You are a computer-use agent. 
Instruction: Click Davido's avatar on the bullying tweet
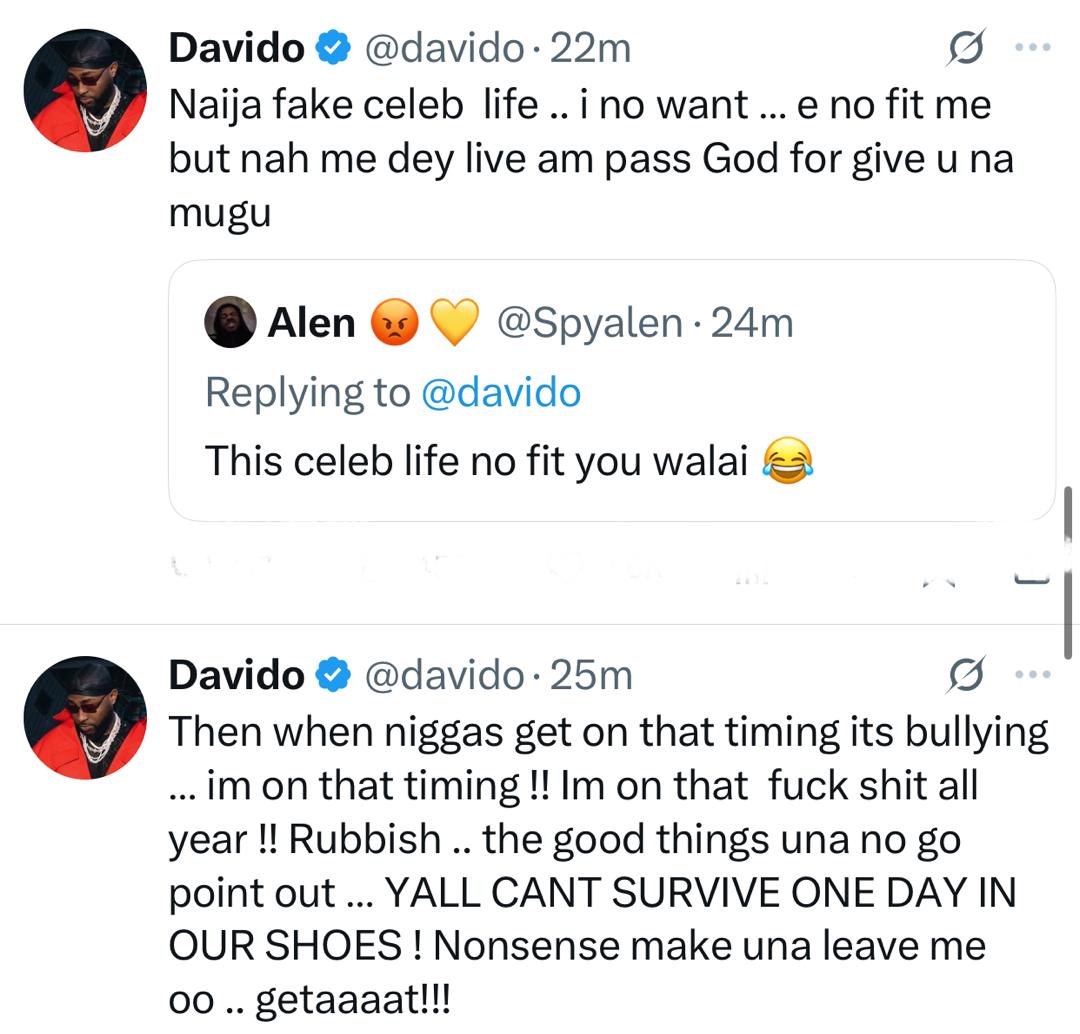pyautogui.click(x=85, y=718)
